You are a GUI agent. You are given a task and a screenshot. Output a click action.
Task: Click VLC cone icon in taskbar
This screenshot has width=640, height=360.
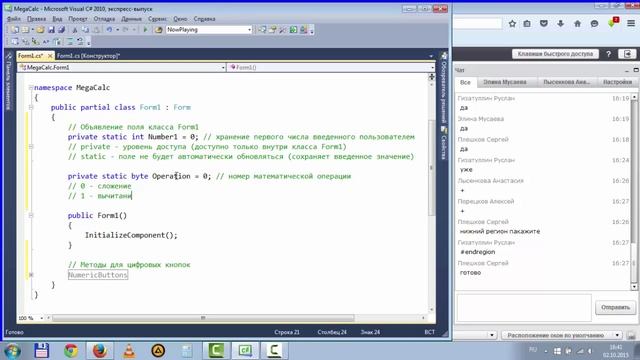tap(129, 351)
